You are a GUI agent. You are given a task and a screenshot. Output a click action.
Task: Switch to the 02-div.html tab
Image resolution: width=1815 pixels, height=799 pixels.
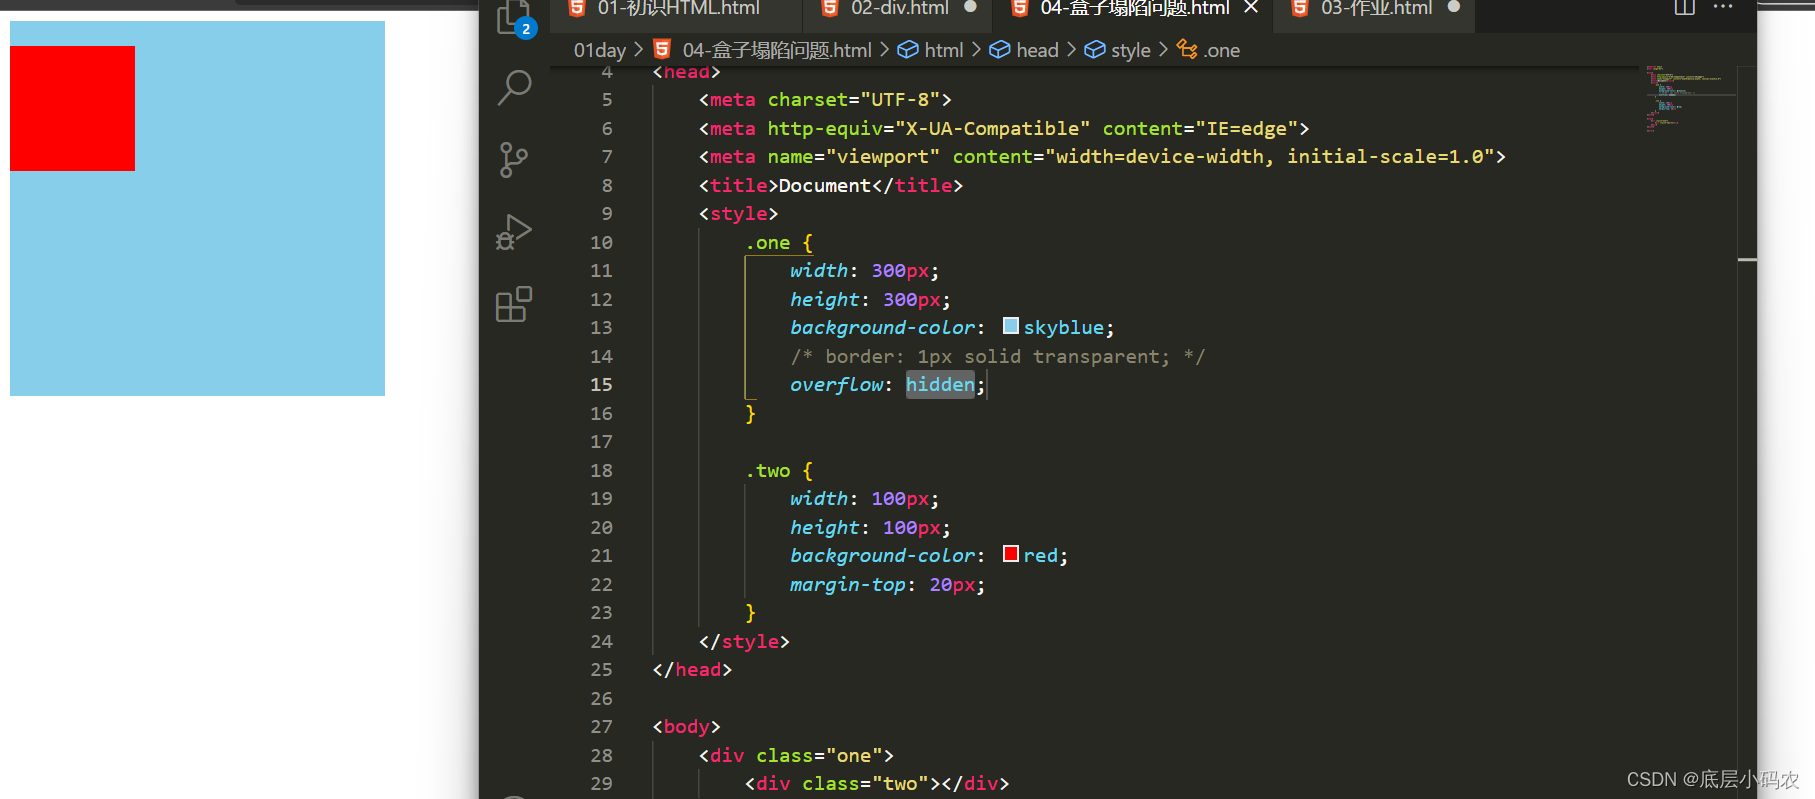pos(899,9)
